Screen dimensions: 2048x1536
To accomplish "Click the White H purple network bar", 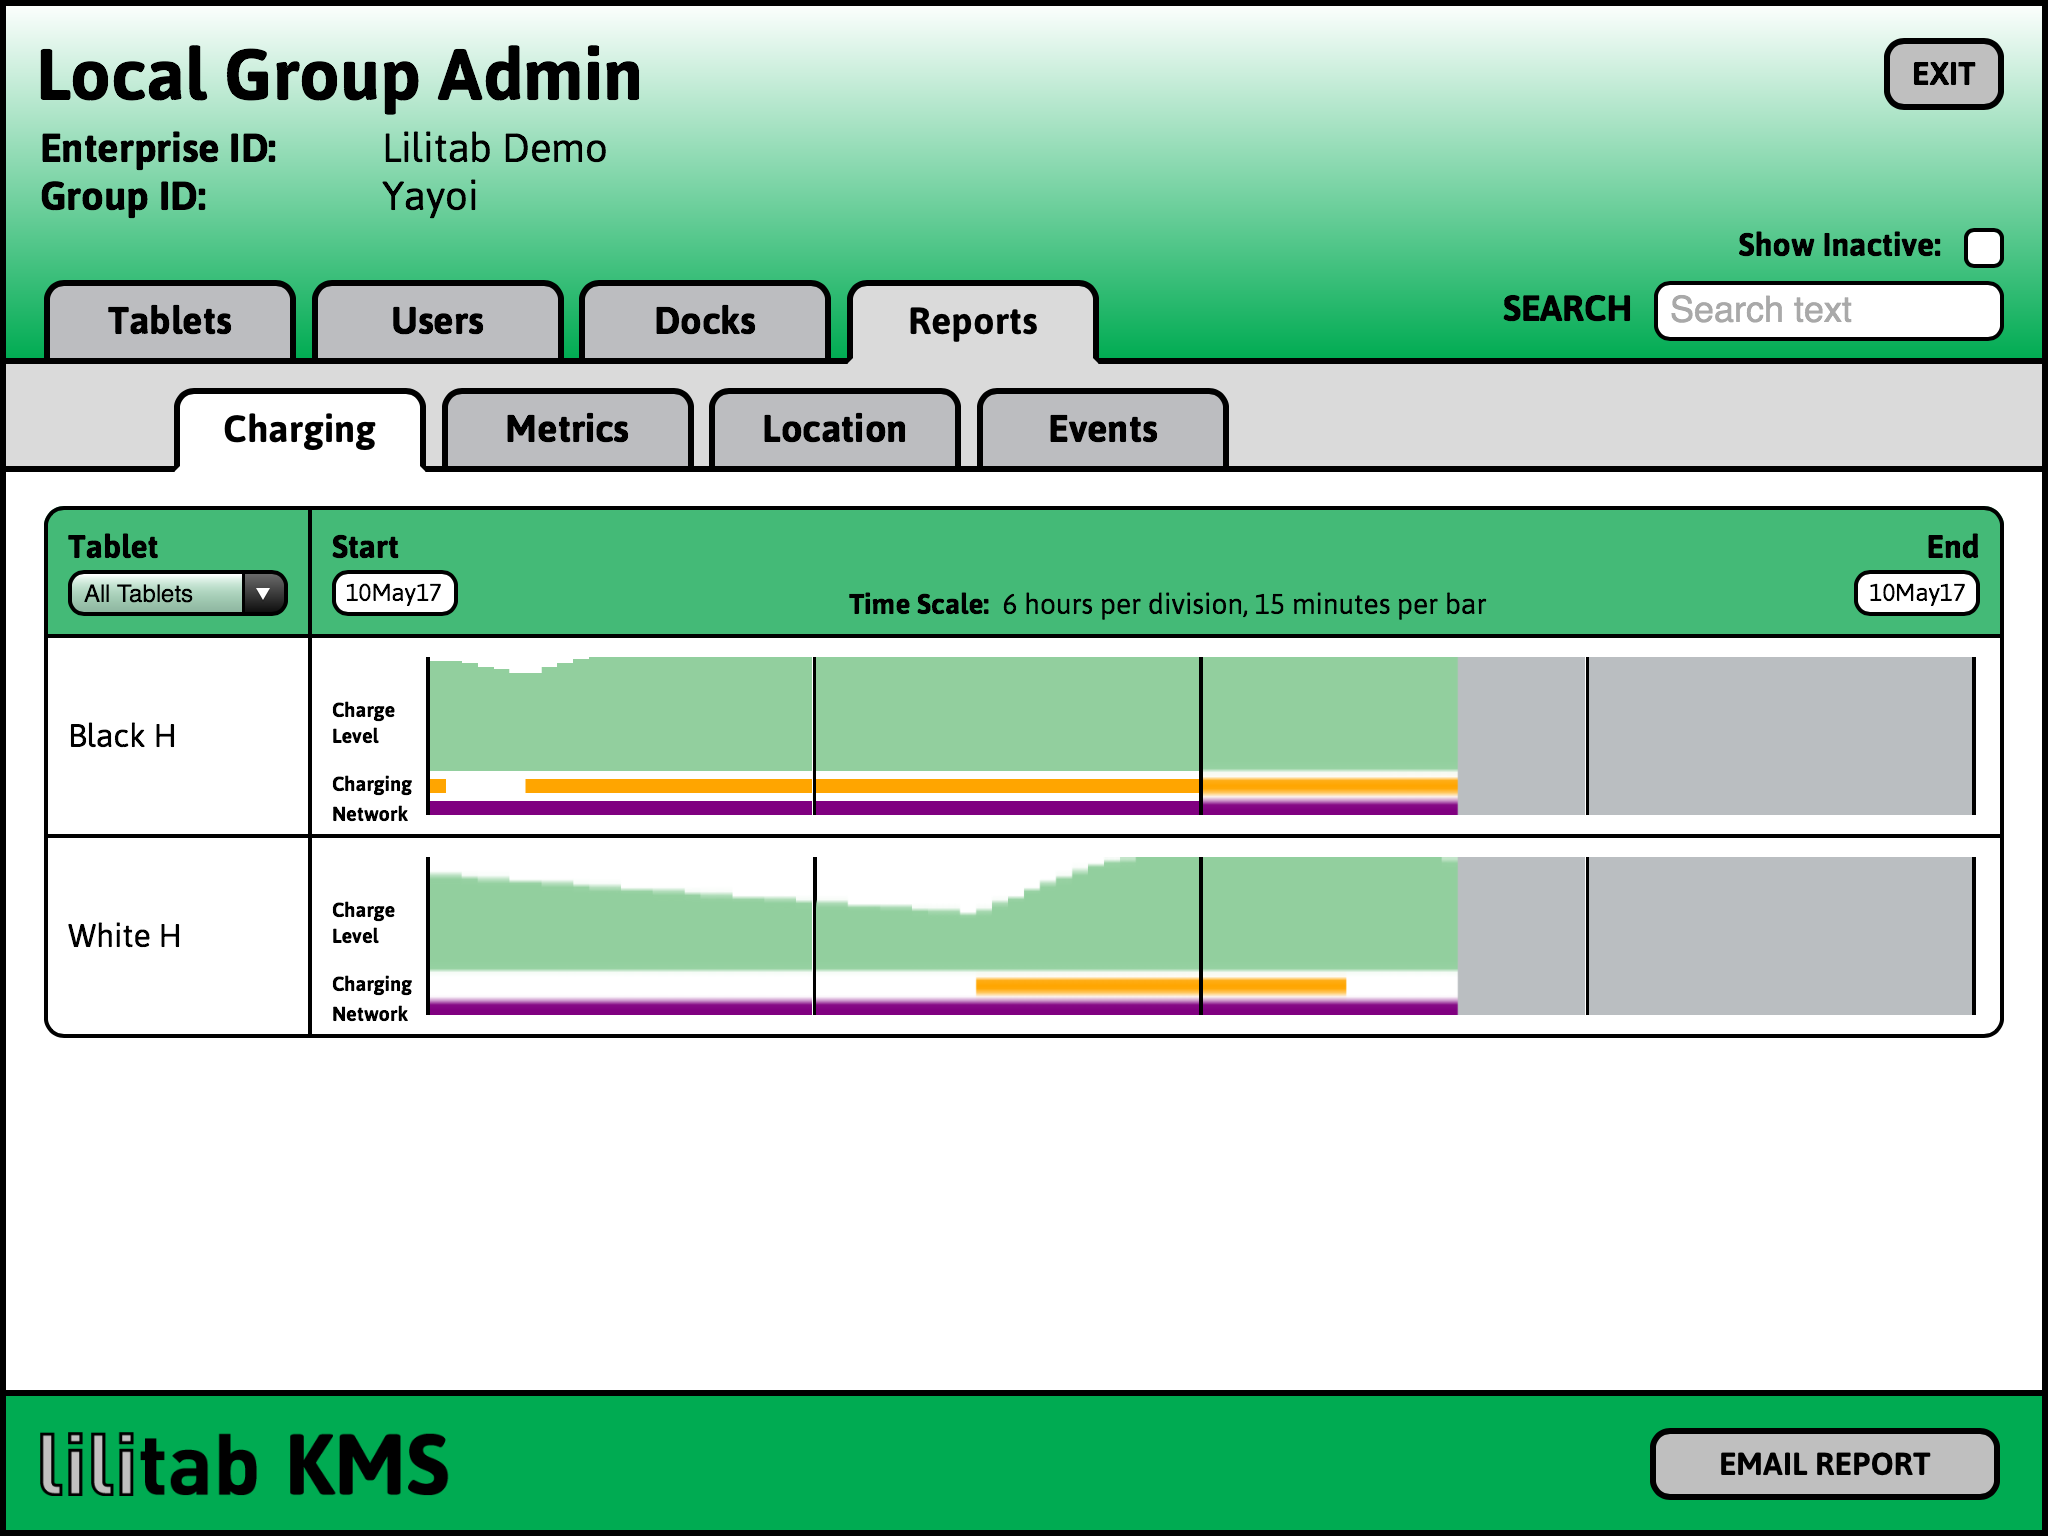I will pyautogui.click(x=943, y=1007).
